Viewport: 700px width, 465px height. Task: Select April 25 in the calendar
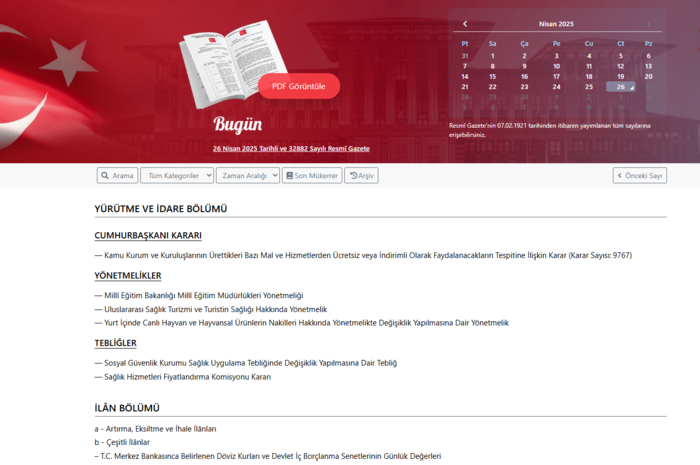tap(589, 87)
